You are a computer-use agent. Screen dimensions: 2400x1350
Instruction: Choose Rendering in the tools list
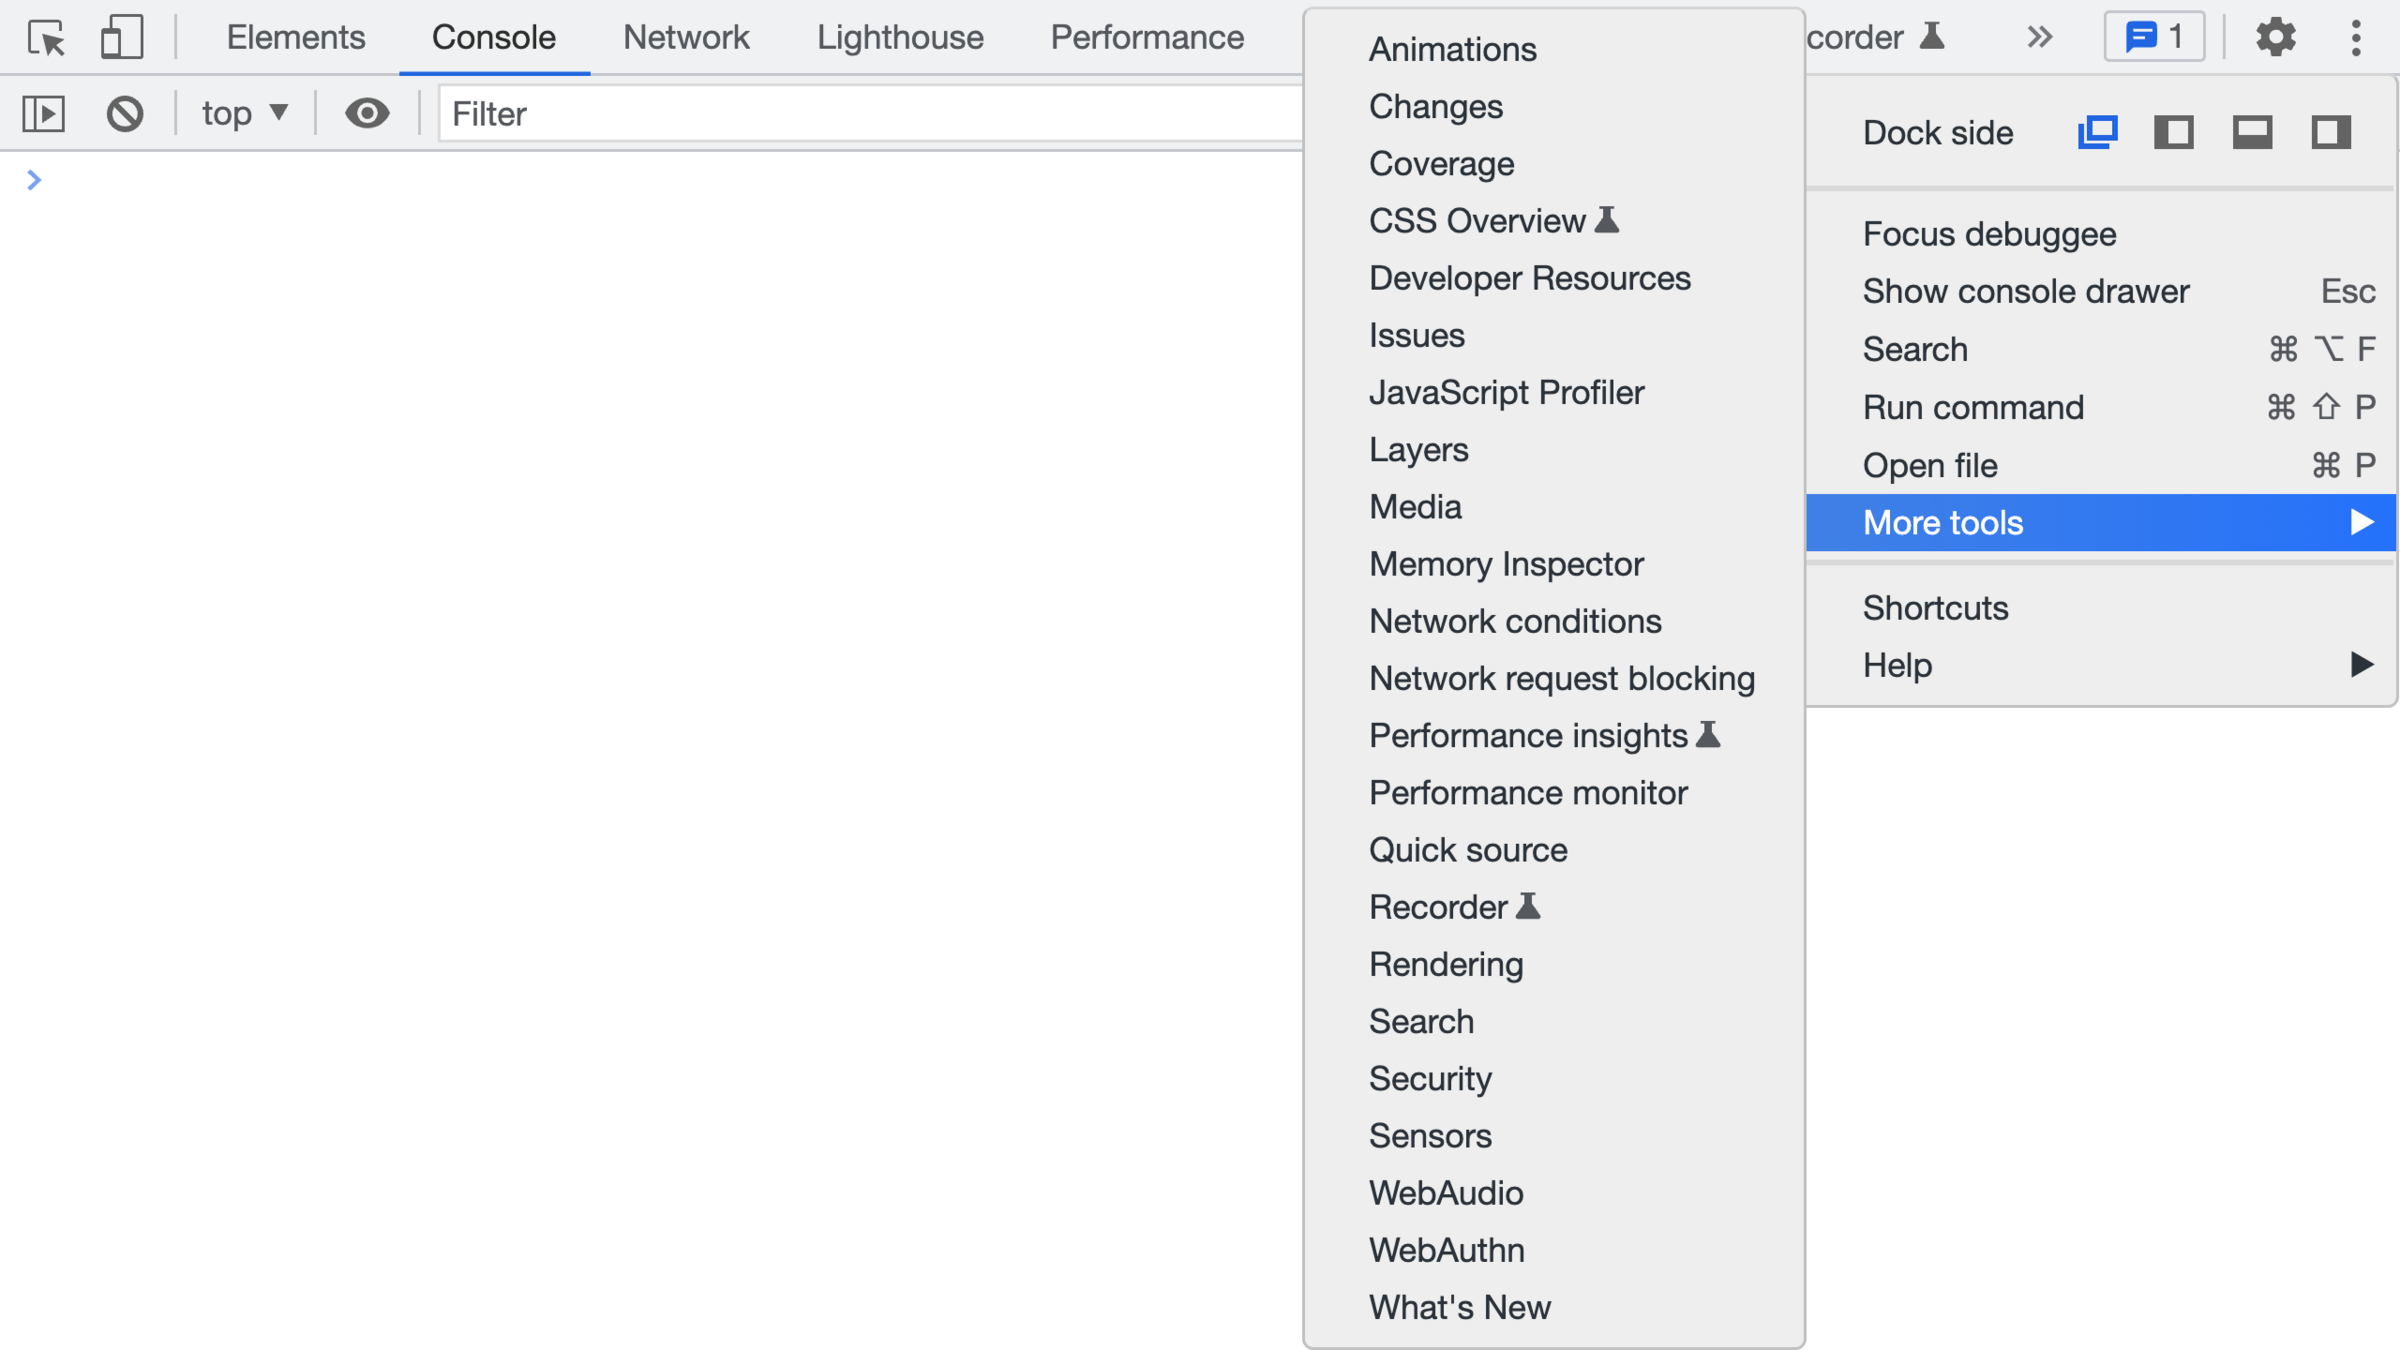pos(1445,964)
